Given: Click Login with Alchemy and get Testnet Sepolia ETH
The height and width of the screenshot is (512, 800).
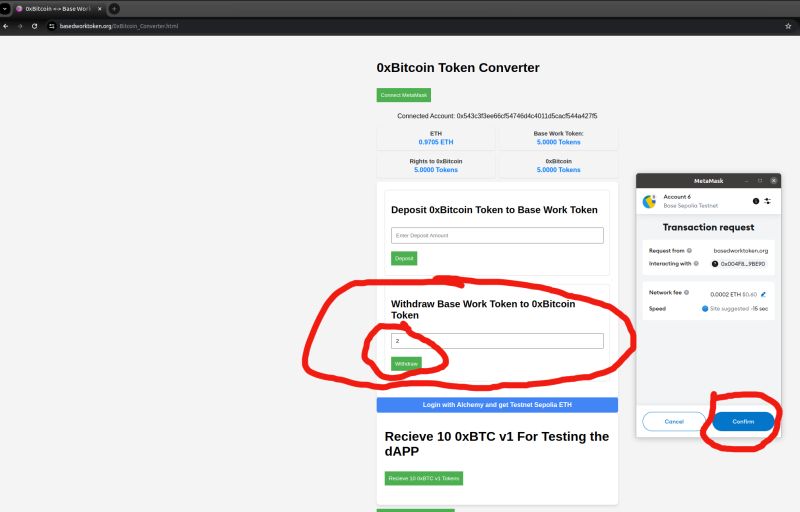Looking at the screenshot, I should 497,404.
